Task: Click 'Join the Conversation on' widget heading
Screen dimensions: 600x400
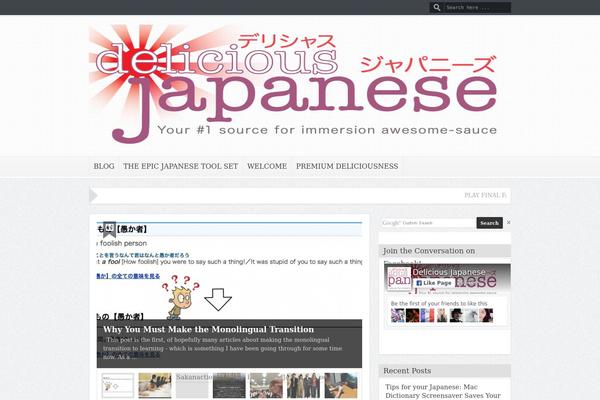Action: [429, 251]
